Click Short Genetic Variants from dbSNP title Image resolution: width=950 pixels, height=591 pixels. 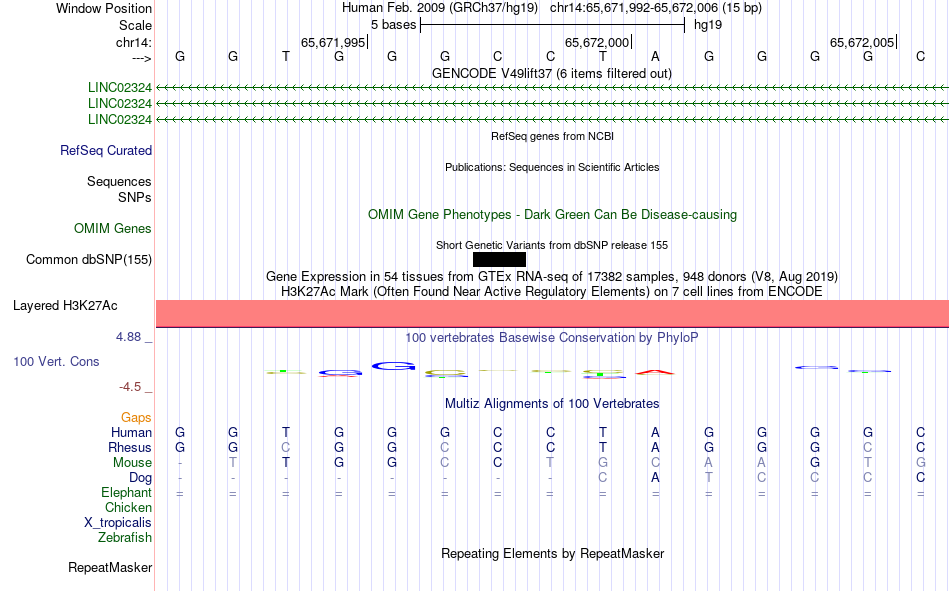552,245
